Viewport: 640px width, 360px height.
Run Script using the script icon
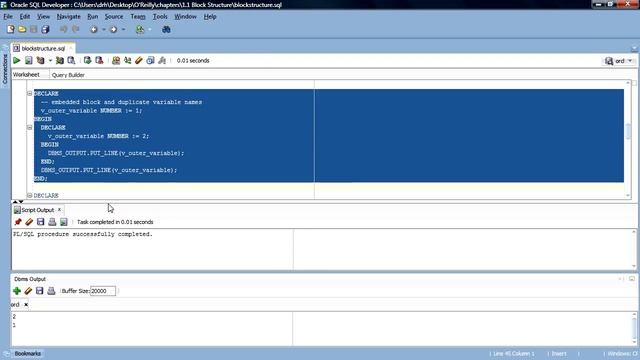[x=29, y=60]
